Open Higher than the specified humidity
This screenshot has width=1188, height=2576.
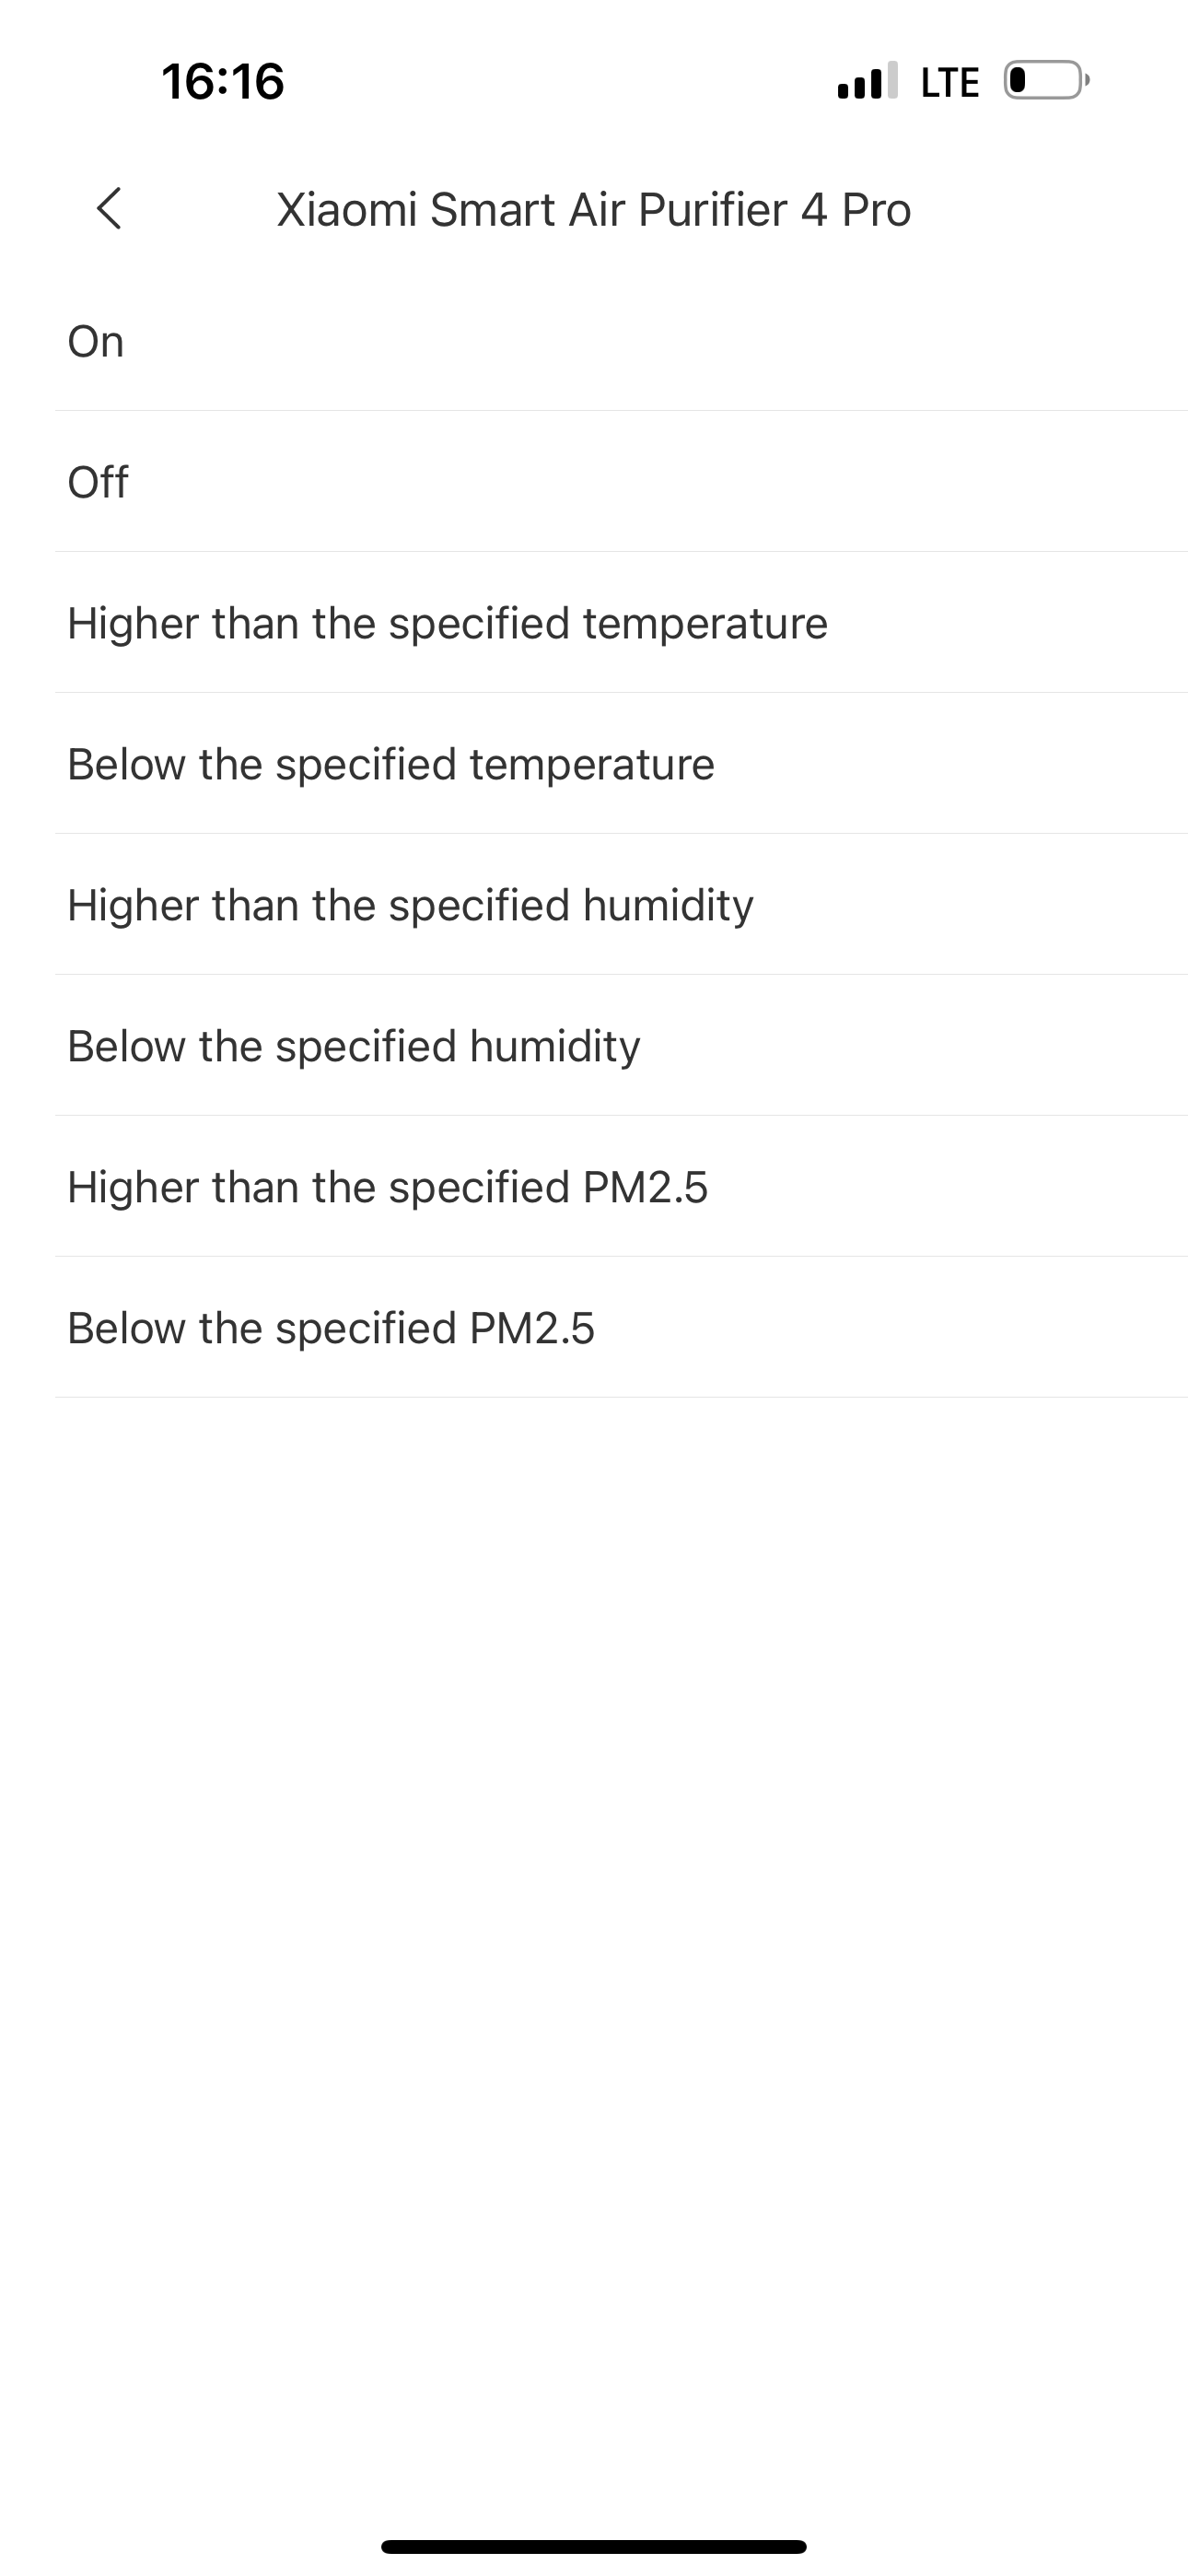(621, 905)
